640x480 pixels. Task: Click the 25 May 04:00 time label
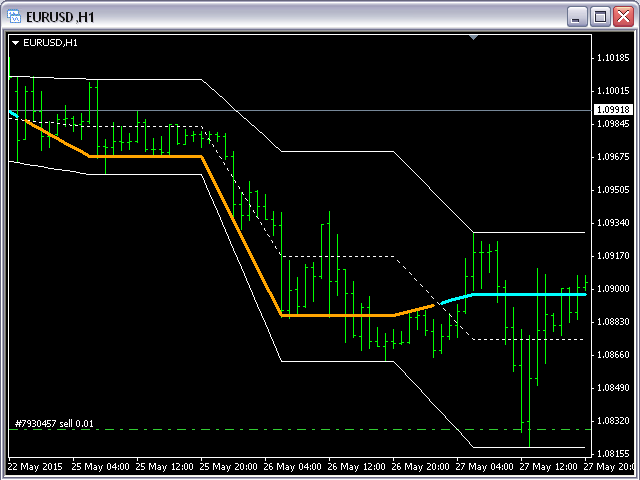point(101,467)
